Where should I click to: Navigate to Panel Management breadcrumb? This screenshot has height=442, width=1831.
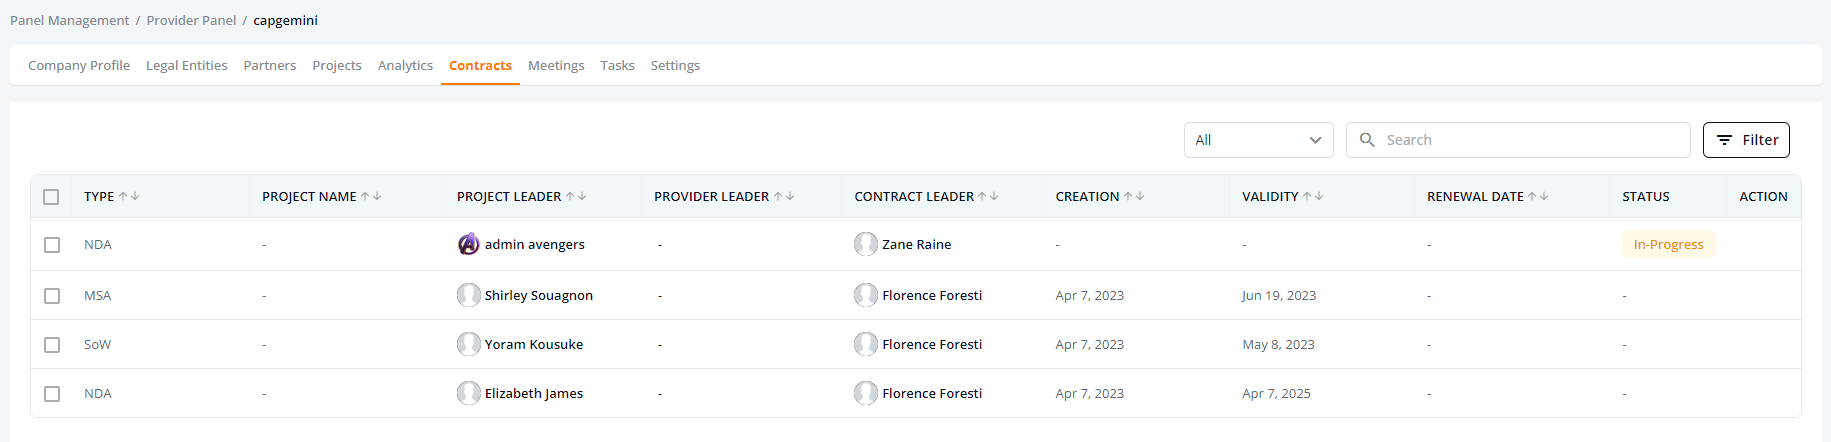[x=69, y=20]
